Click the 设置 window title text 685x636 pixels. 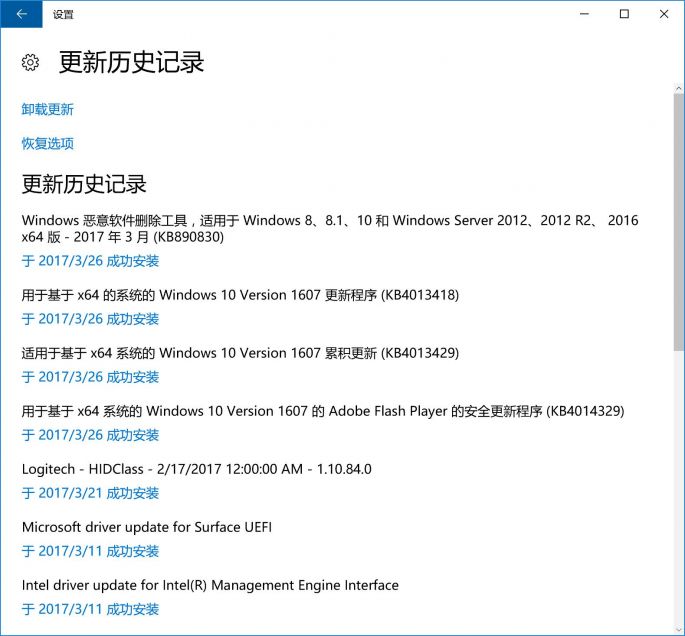tap(63, 14)
